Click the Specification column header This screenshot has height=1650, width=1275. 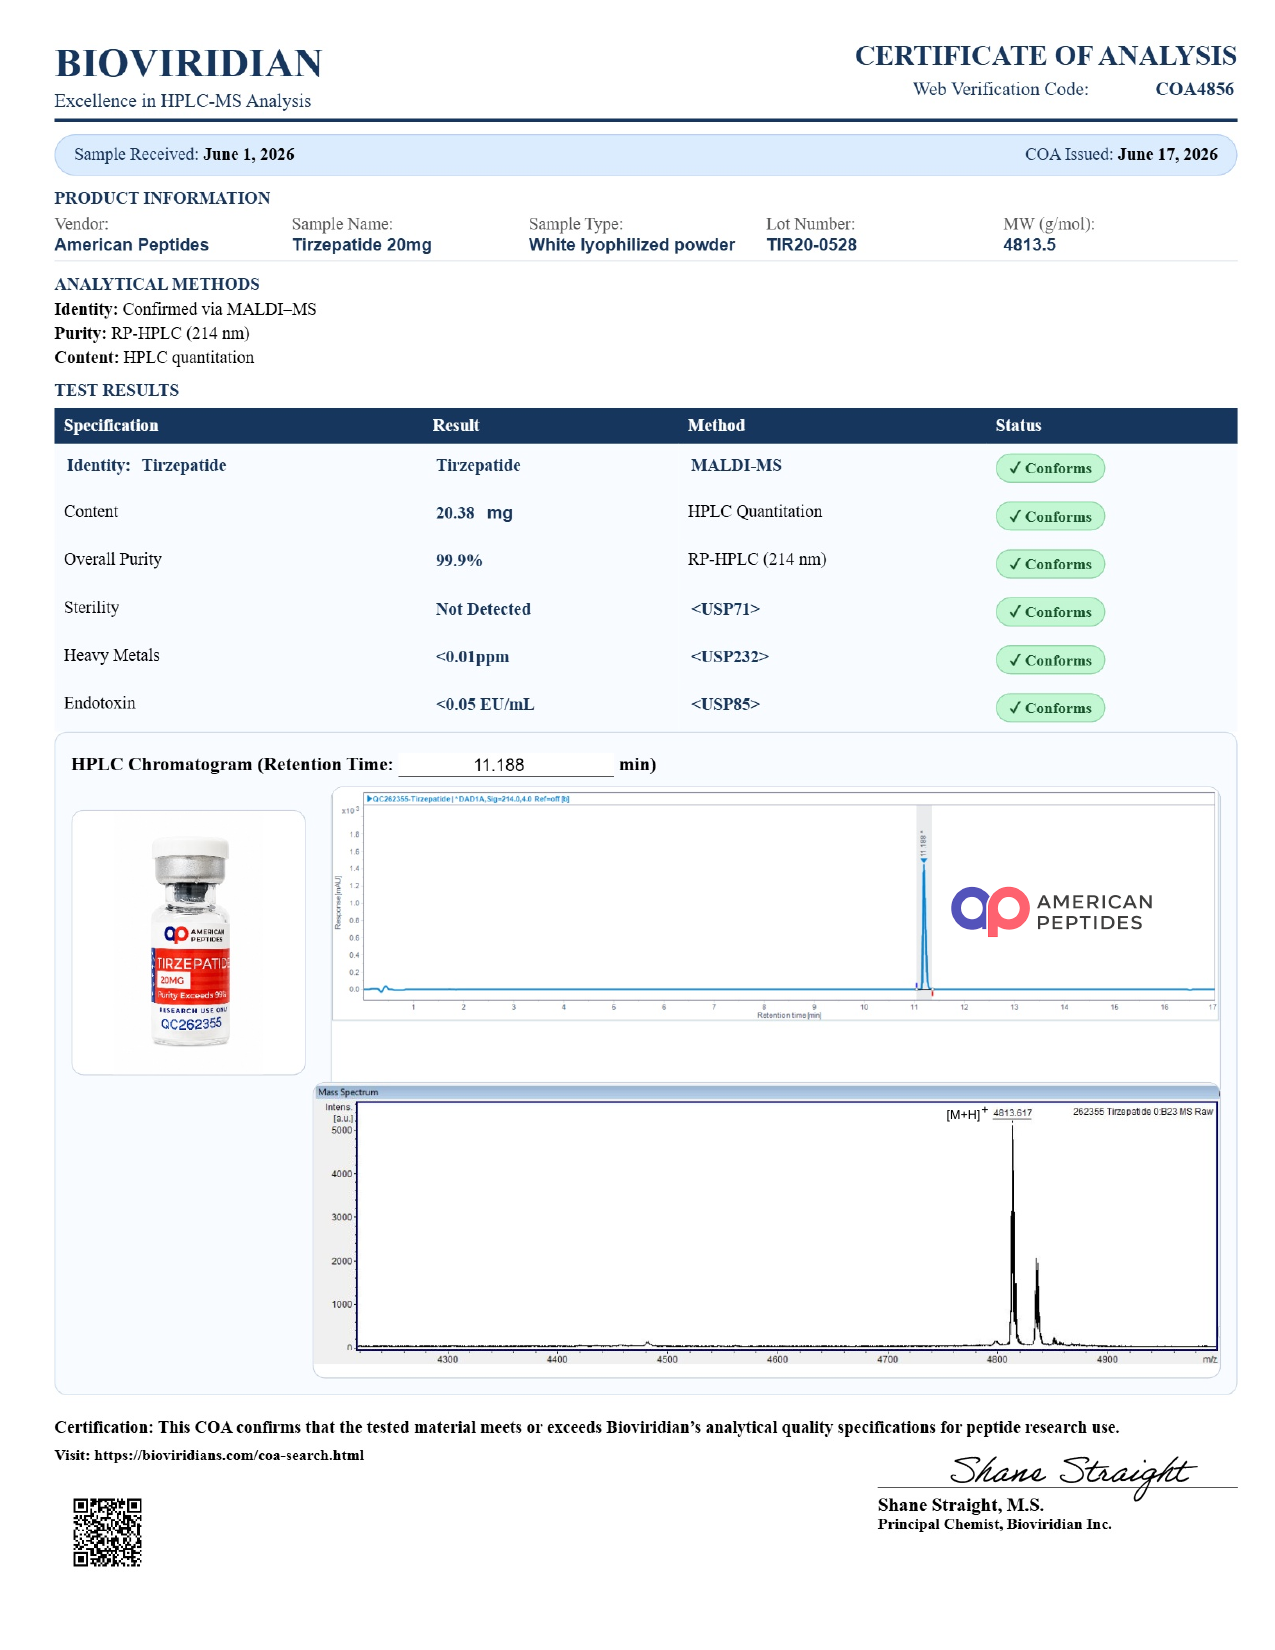[x=111, y=425]
